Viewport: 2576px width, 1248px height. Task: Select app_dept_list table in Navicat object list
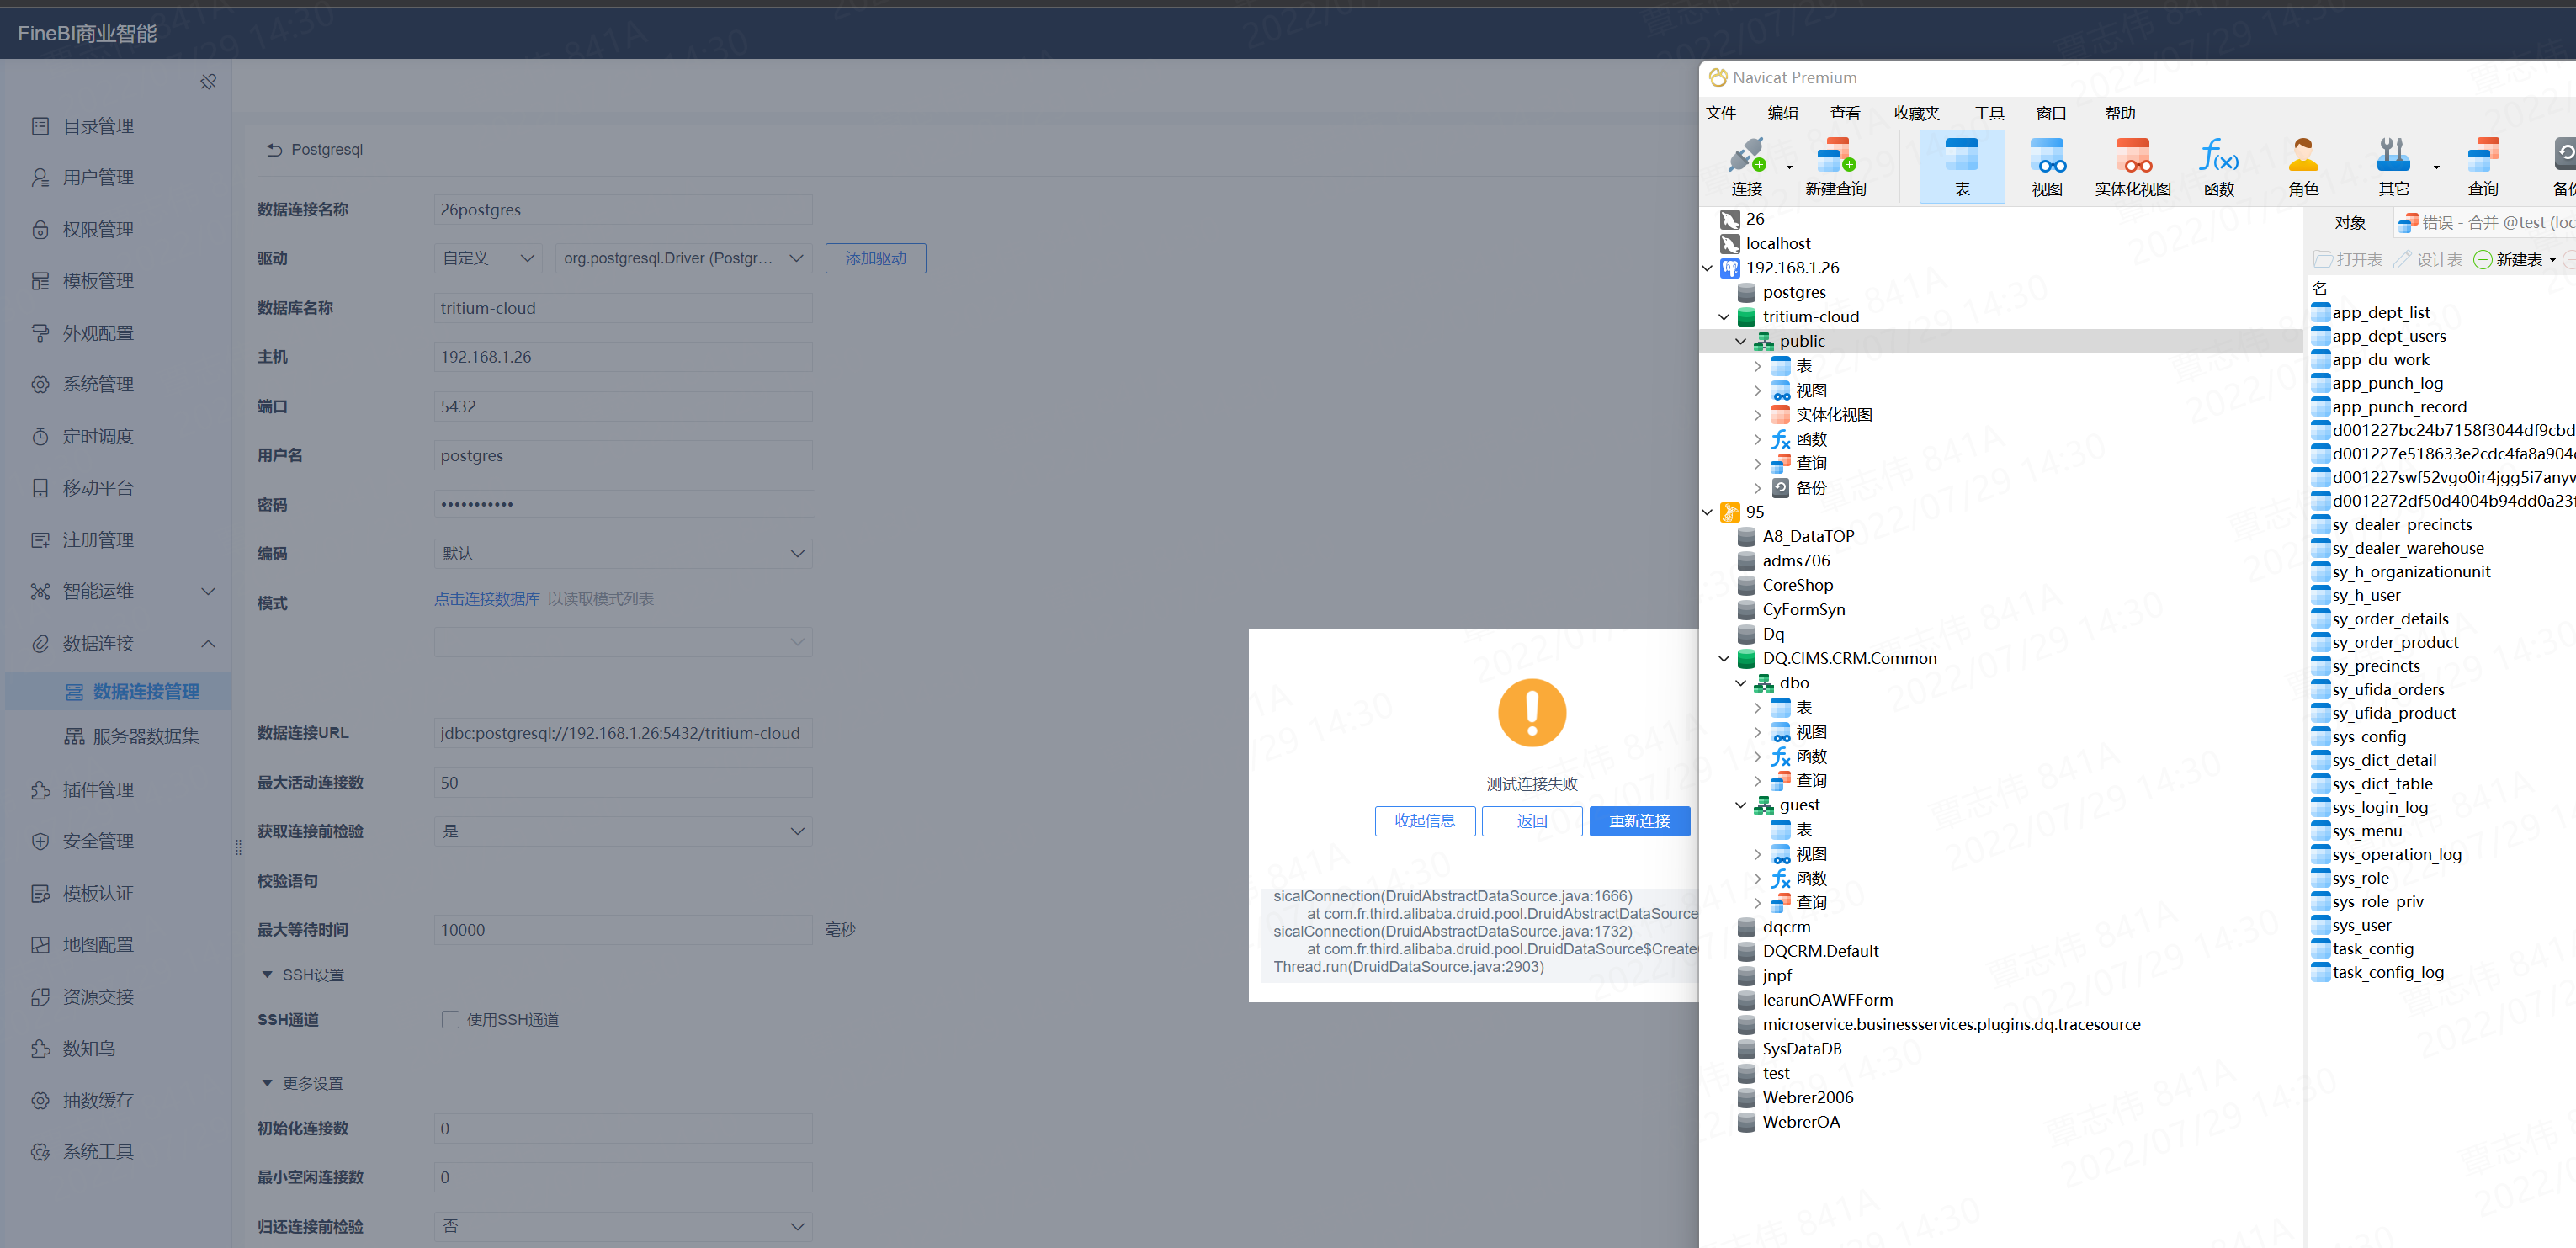[2380, 312]
